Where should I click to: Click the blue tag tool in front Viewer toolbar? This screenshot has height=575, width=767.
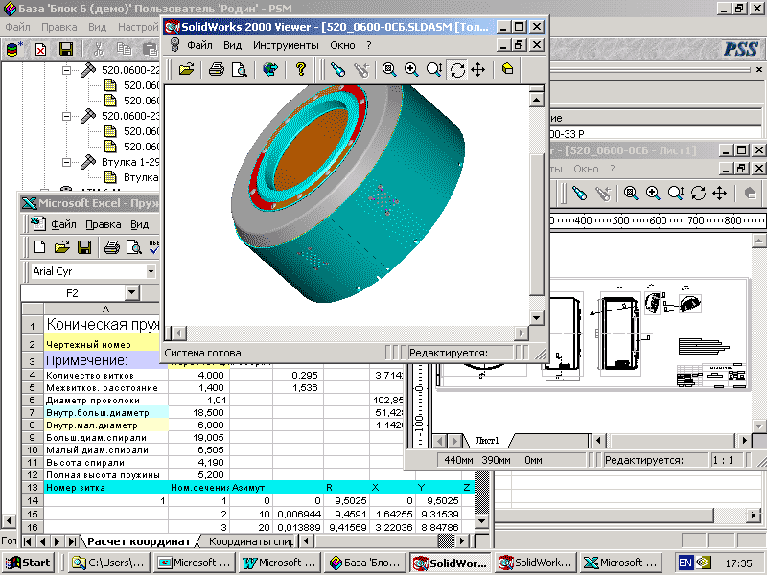click(338, 69)
